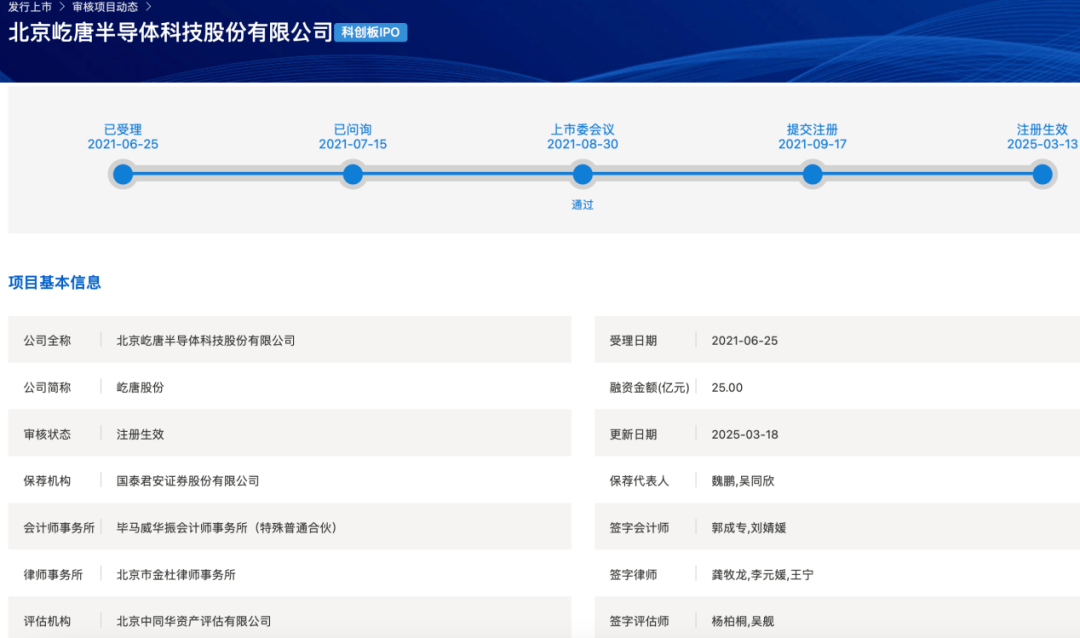Viewport: 1080px width, 638px height.
Task: Click the date 2021-08-30 on timeline
Action: 583,144
